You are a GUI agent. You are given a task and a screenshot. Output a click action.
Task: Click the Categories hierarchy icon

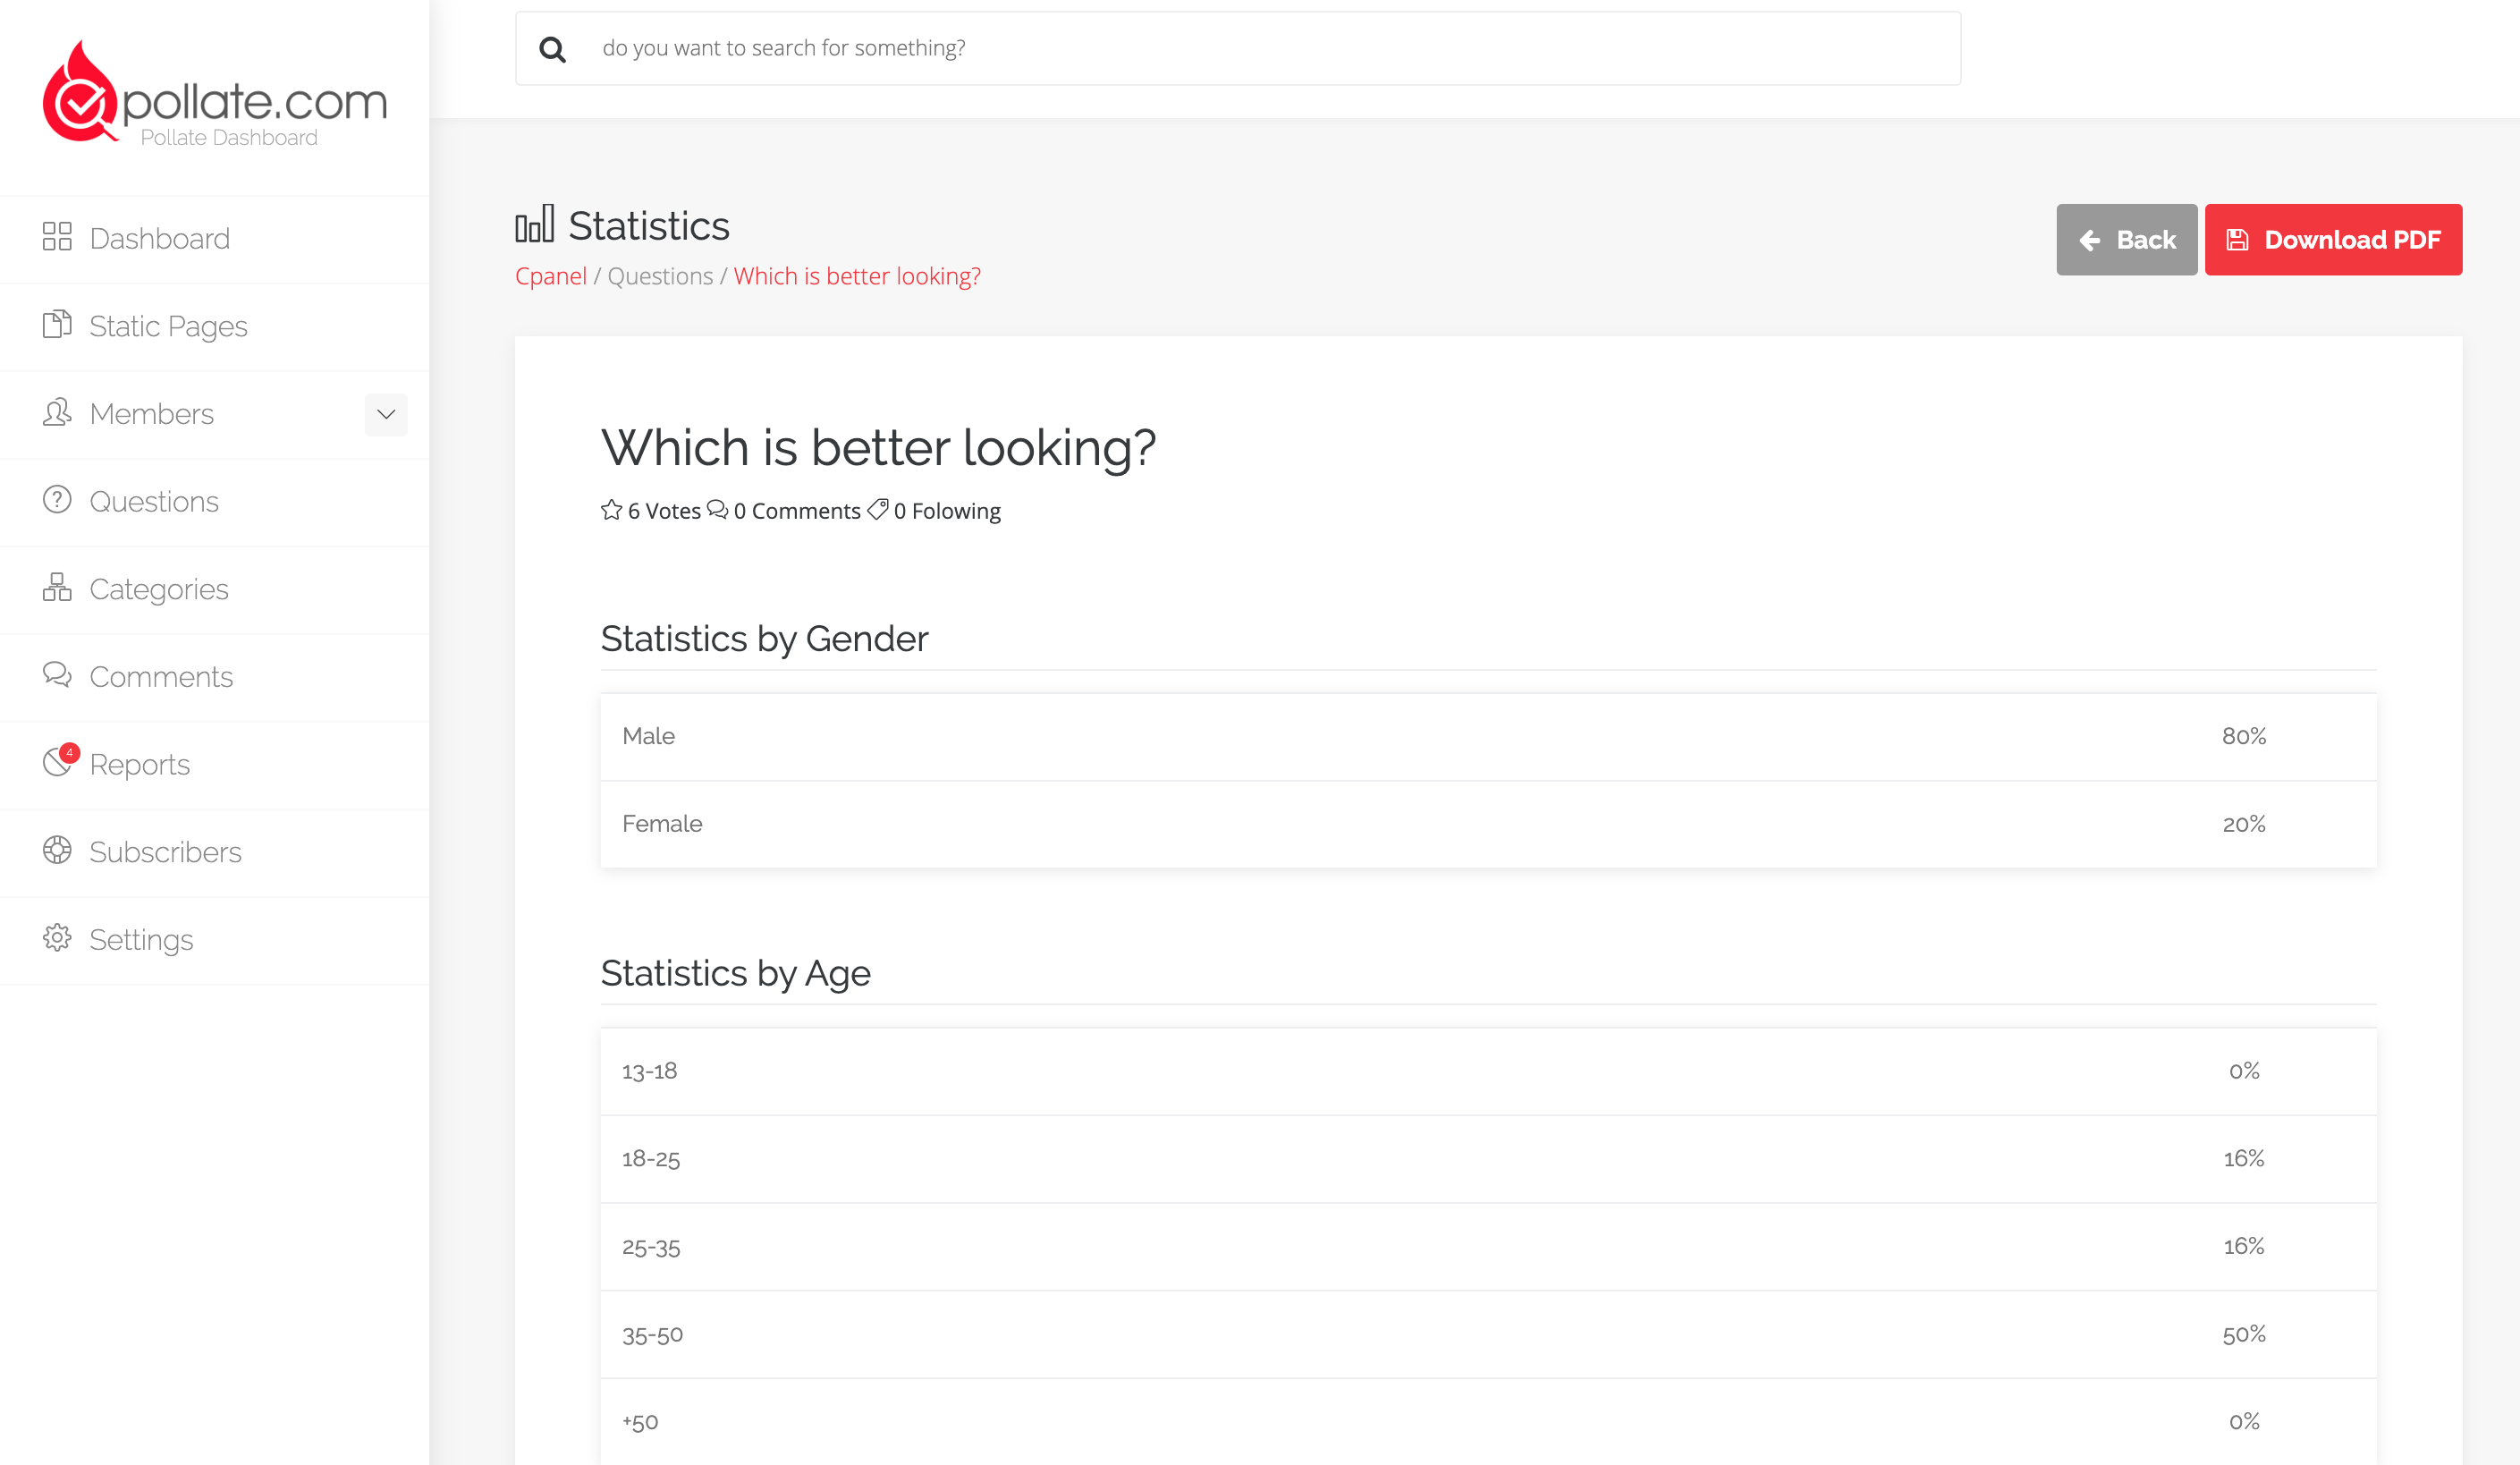coord(57,587)
